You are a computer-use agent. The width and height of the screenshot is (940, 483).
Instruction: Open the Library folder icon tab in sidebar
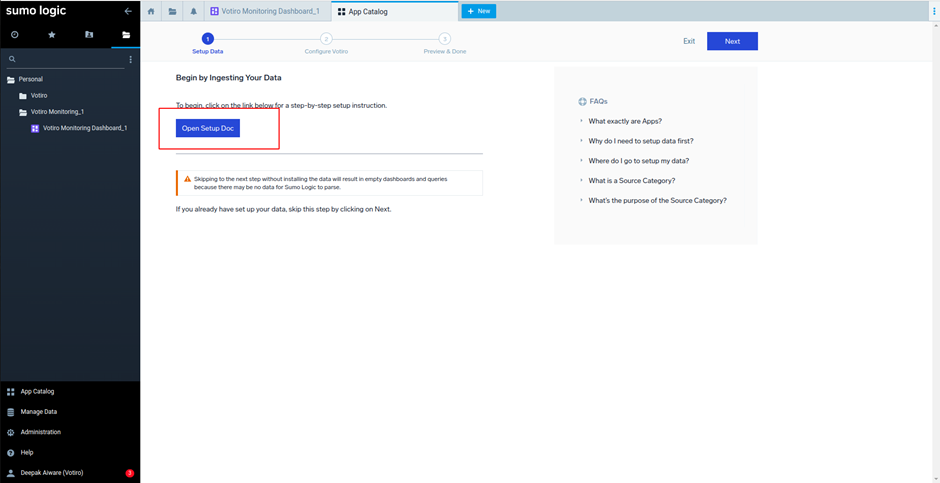pyautogui.click(x=126, y=35)
